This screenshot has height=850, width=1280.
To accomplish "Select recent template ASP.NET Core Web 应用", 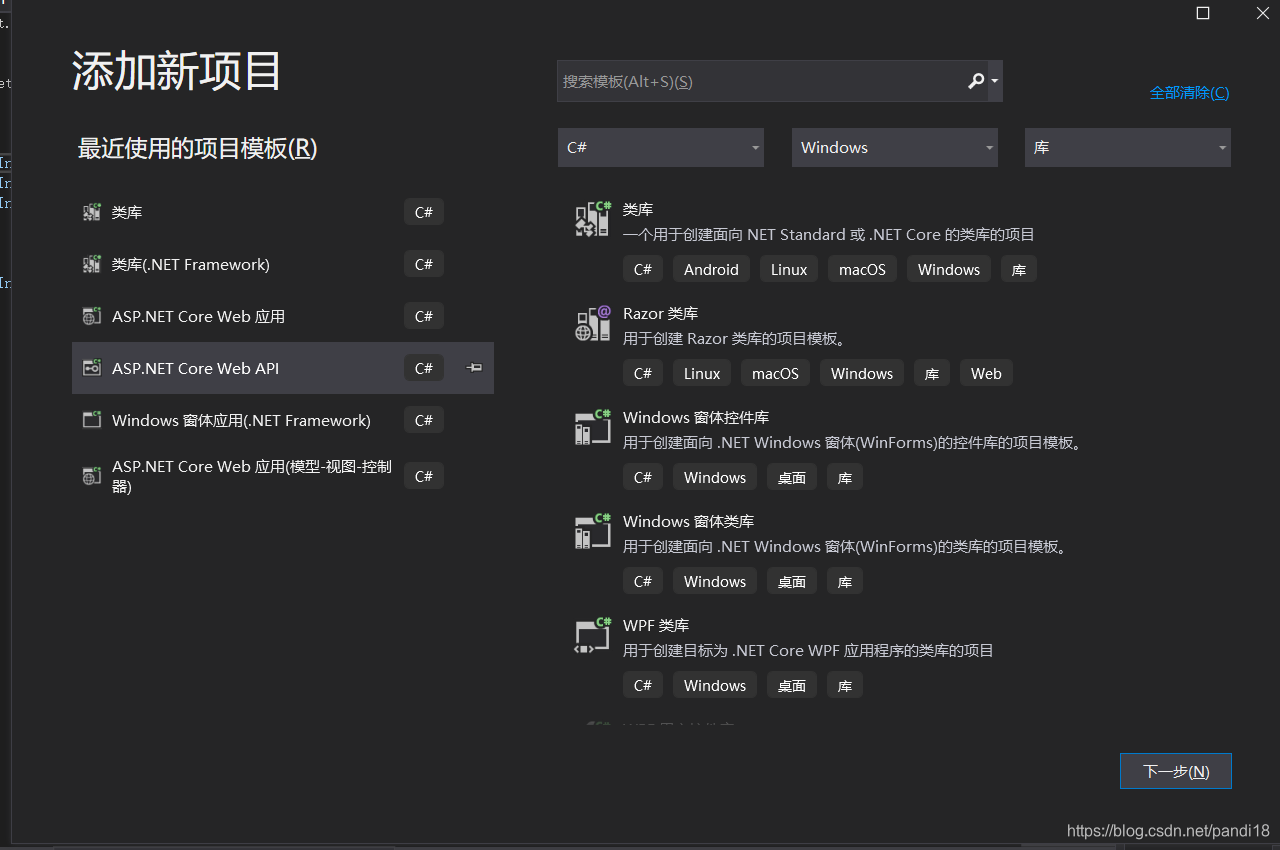I will tap(283, 316).
